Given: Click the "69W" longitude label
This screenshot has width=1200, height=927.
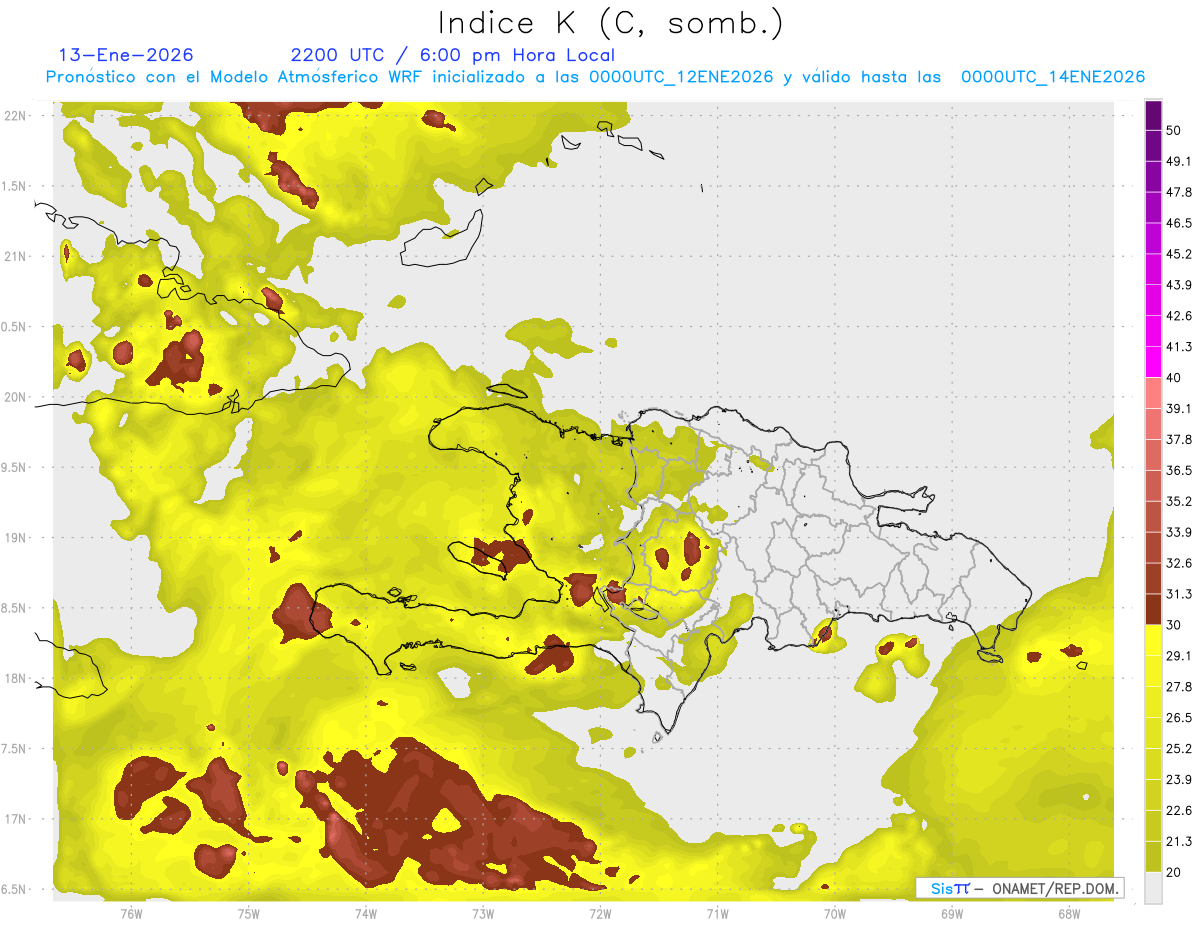Looking at the screenshot, I should [x=952, y=914].
